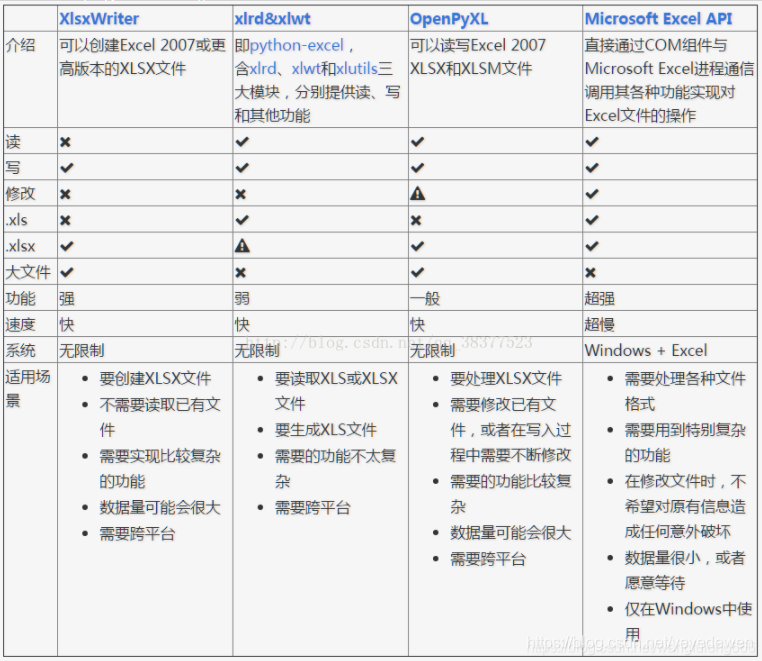Open the xlrd&xlwt header link
This screenshot has width=762, height=661.
coord(272,19)
